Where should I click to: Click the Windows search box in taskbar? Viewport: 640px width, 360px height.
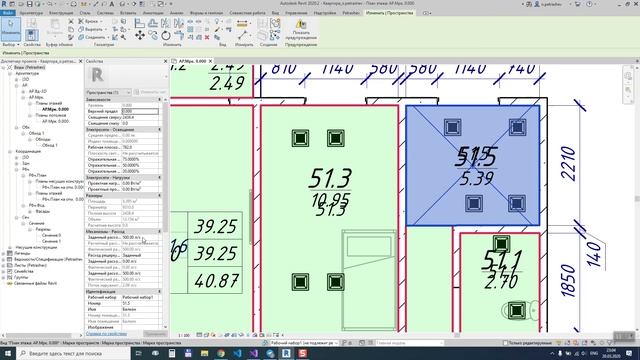pos(73,353)
